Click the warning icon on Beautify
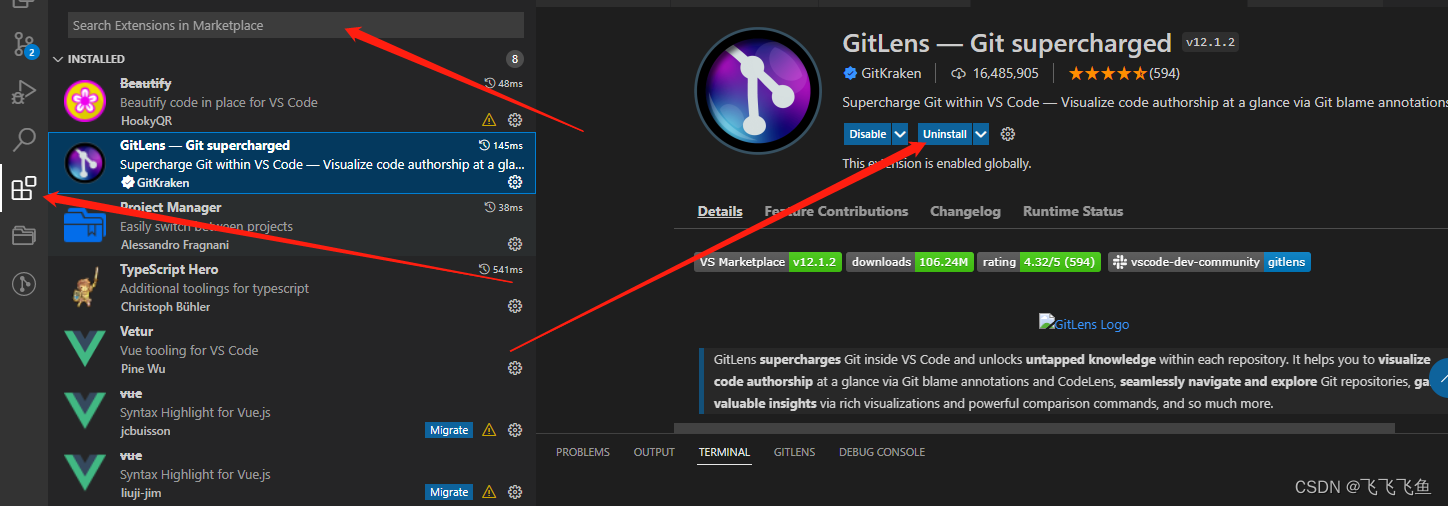This screenshot has height=506, width=1448. click(x=489, y=120)
